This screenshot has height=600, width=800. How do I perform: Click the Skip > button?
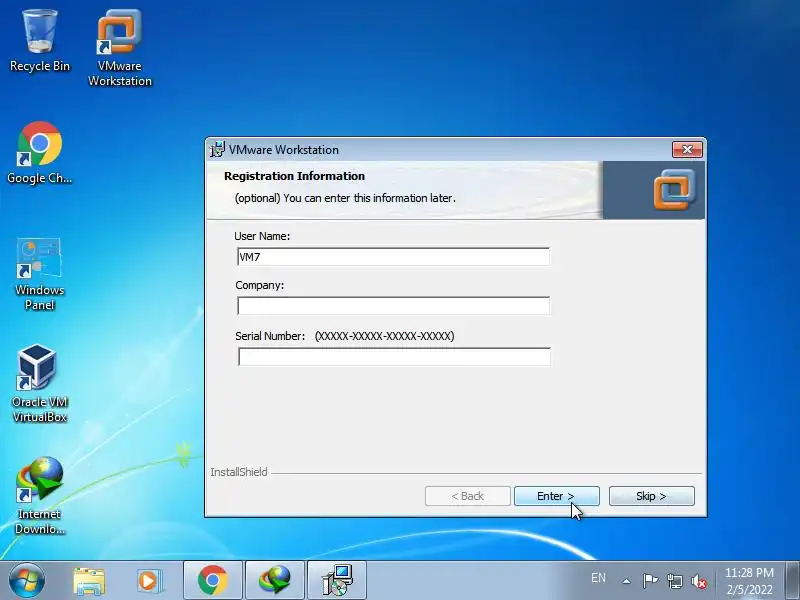coord(652,496)
